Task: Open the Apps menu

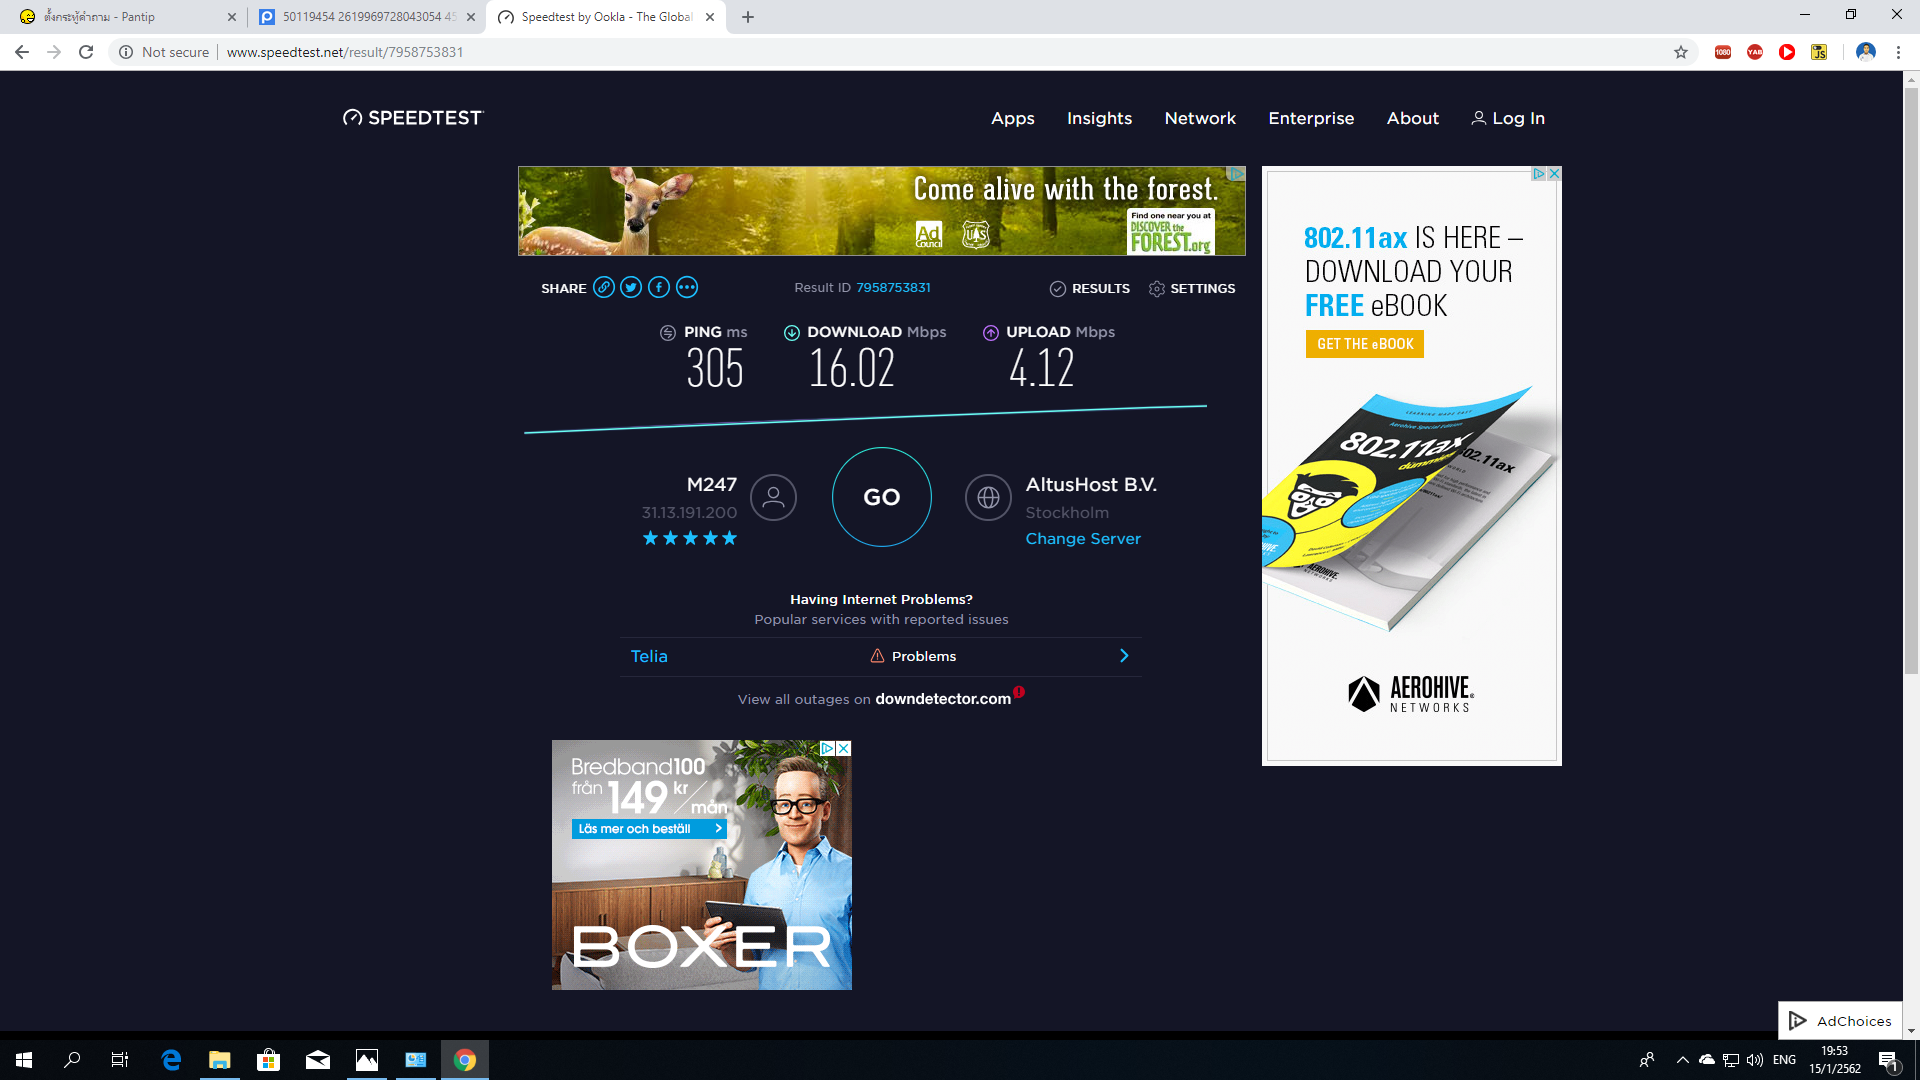Action: (x=1013, y=118)
